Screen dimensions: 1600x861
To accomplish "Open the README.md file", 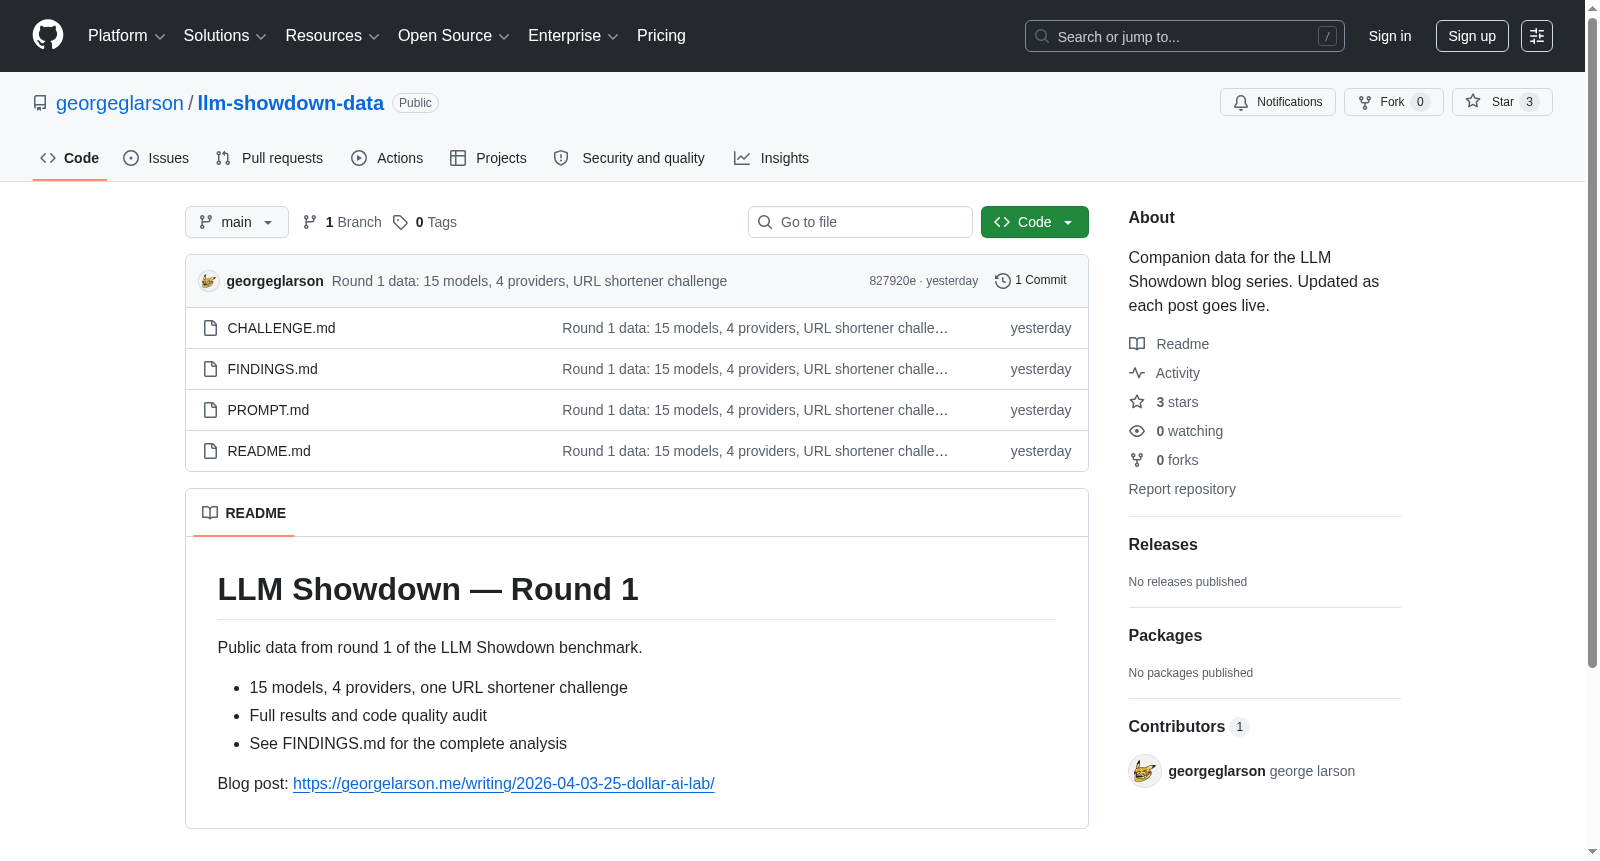I will [x=269, y=451].
